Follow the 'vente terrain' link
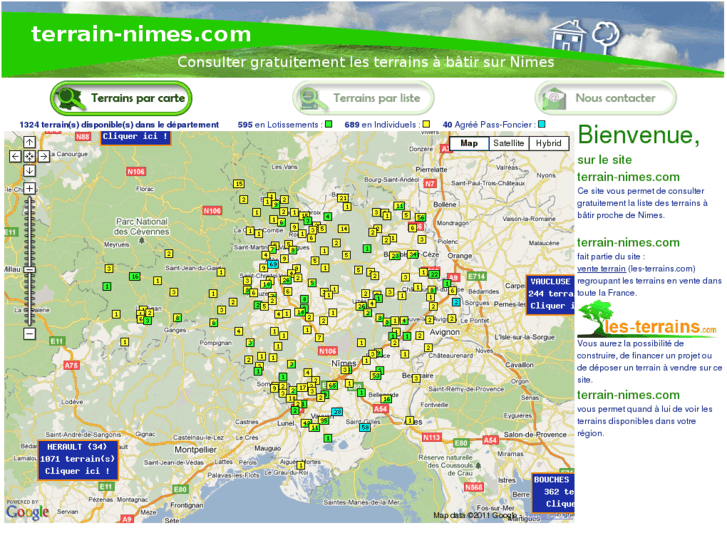 pyautogui.click(x=601, y=269)
